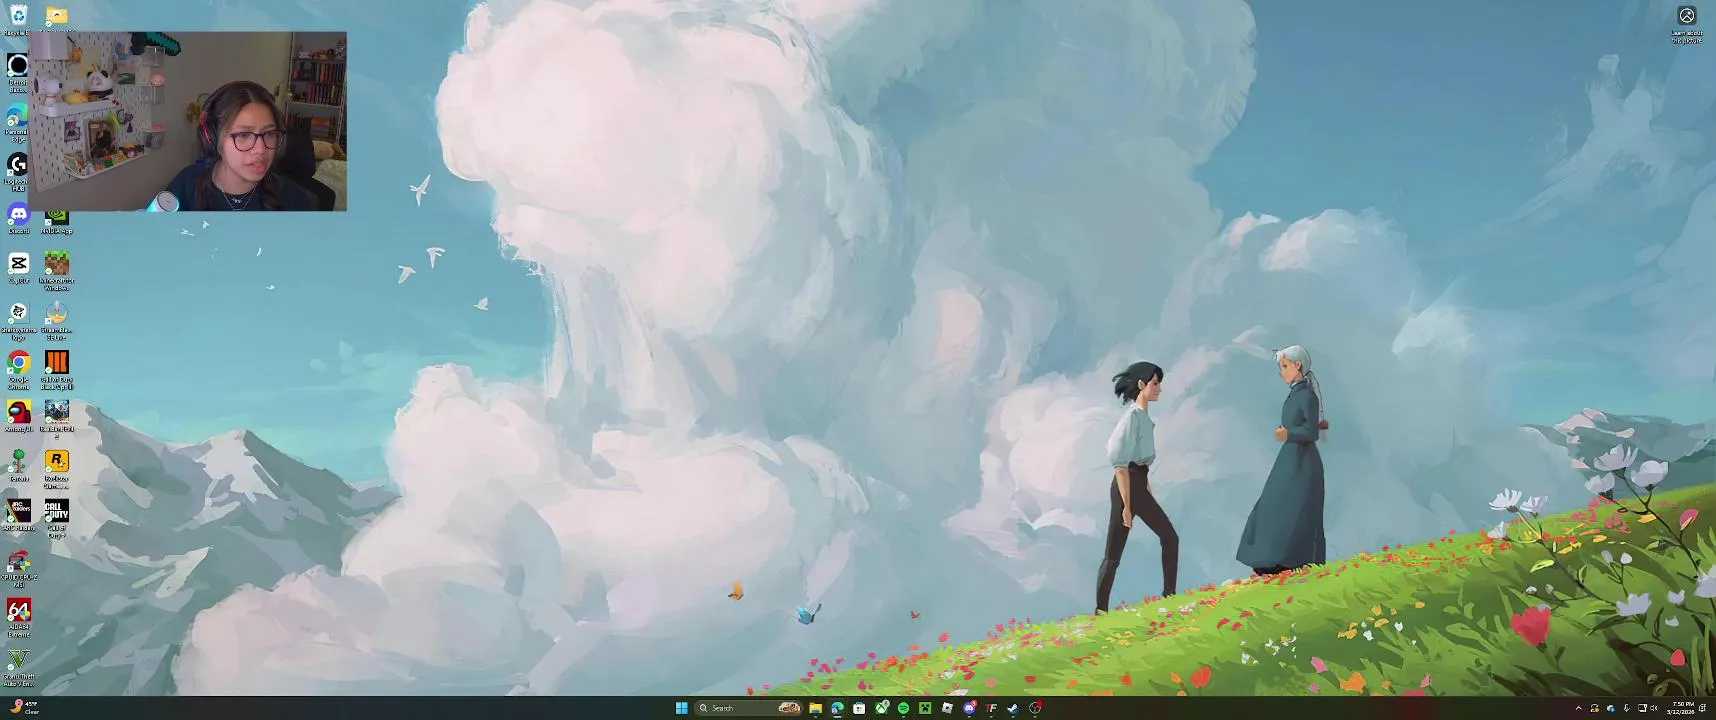Launch Discord from the desktop
This screenshot has height=720, width=1716.
[18, 217]
